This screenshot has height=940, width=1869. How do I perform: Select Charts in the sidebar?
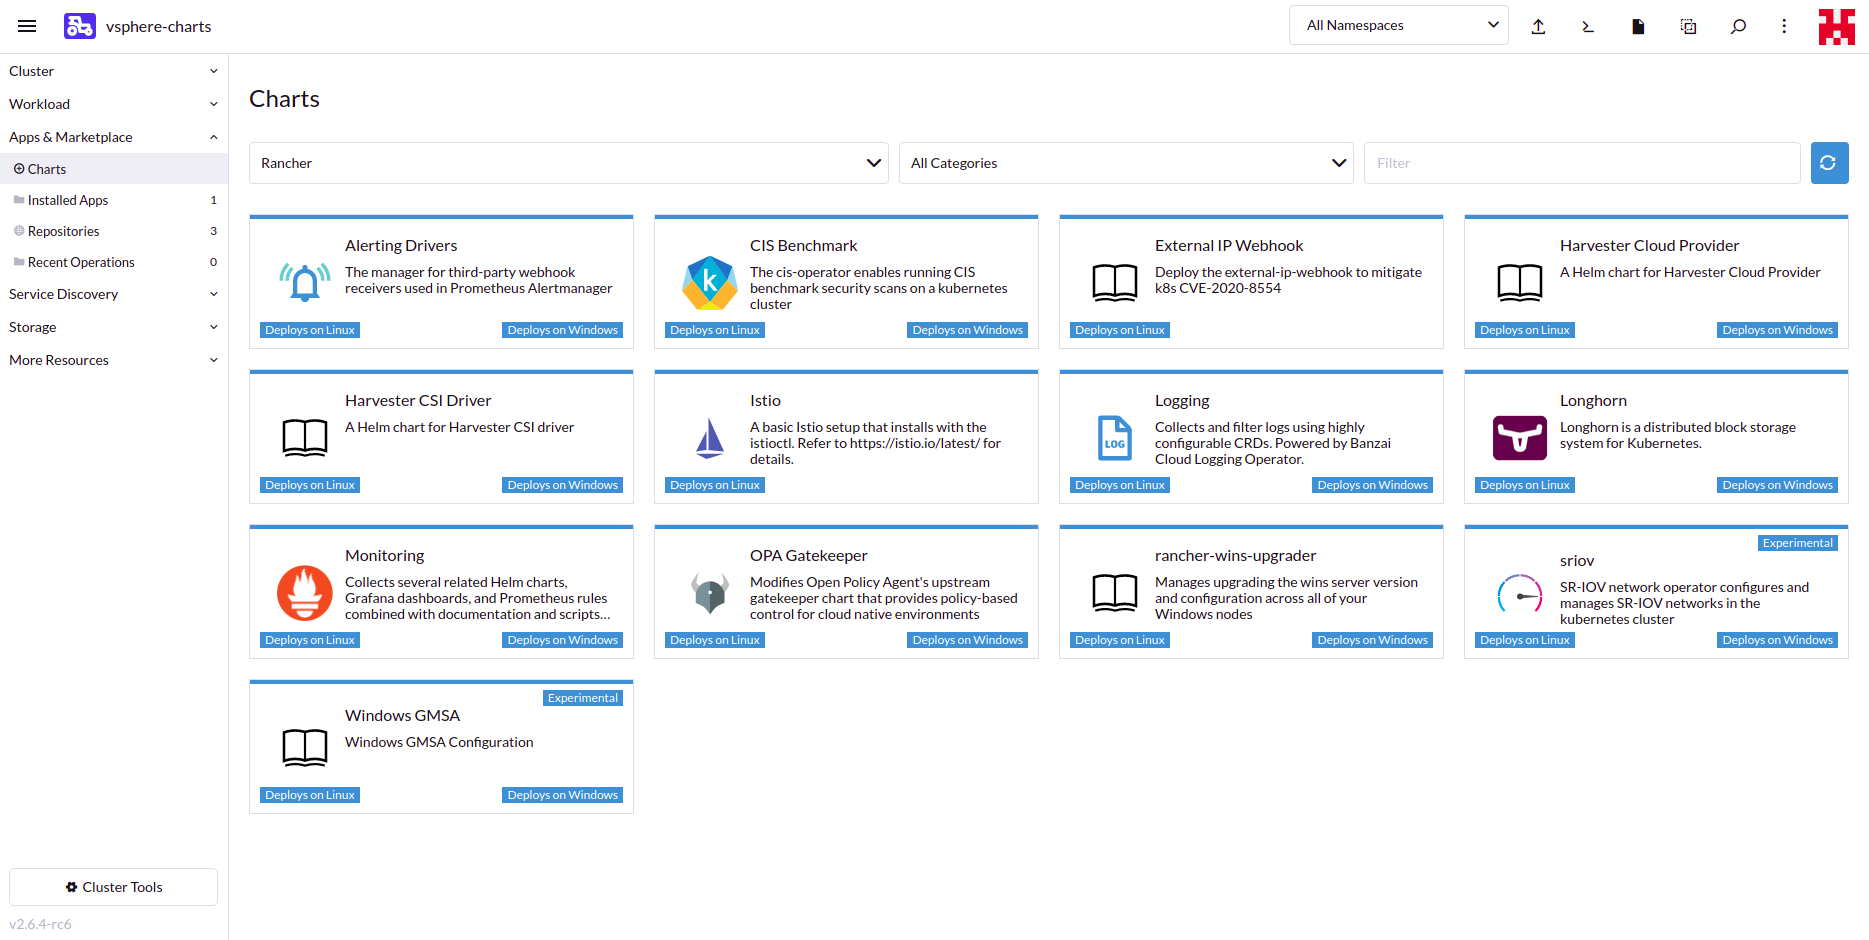coord(114,169)
